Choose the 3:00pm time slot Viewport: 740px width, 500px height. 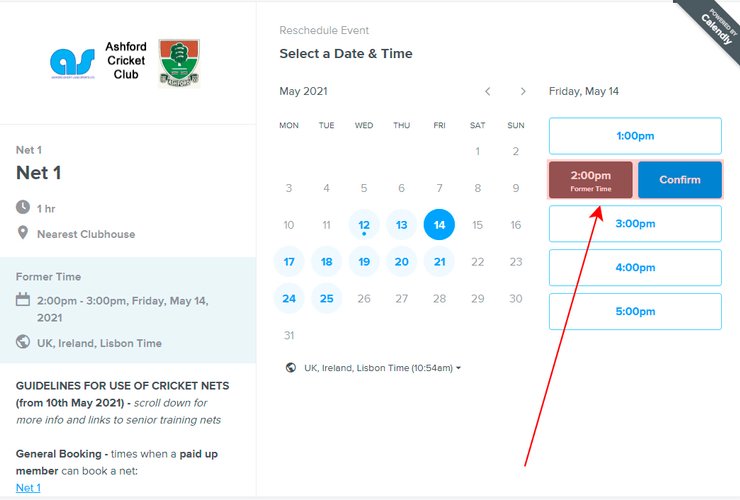(x=635, y=224)
